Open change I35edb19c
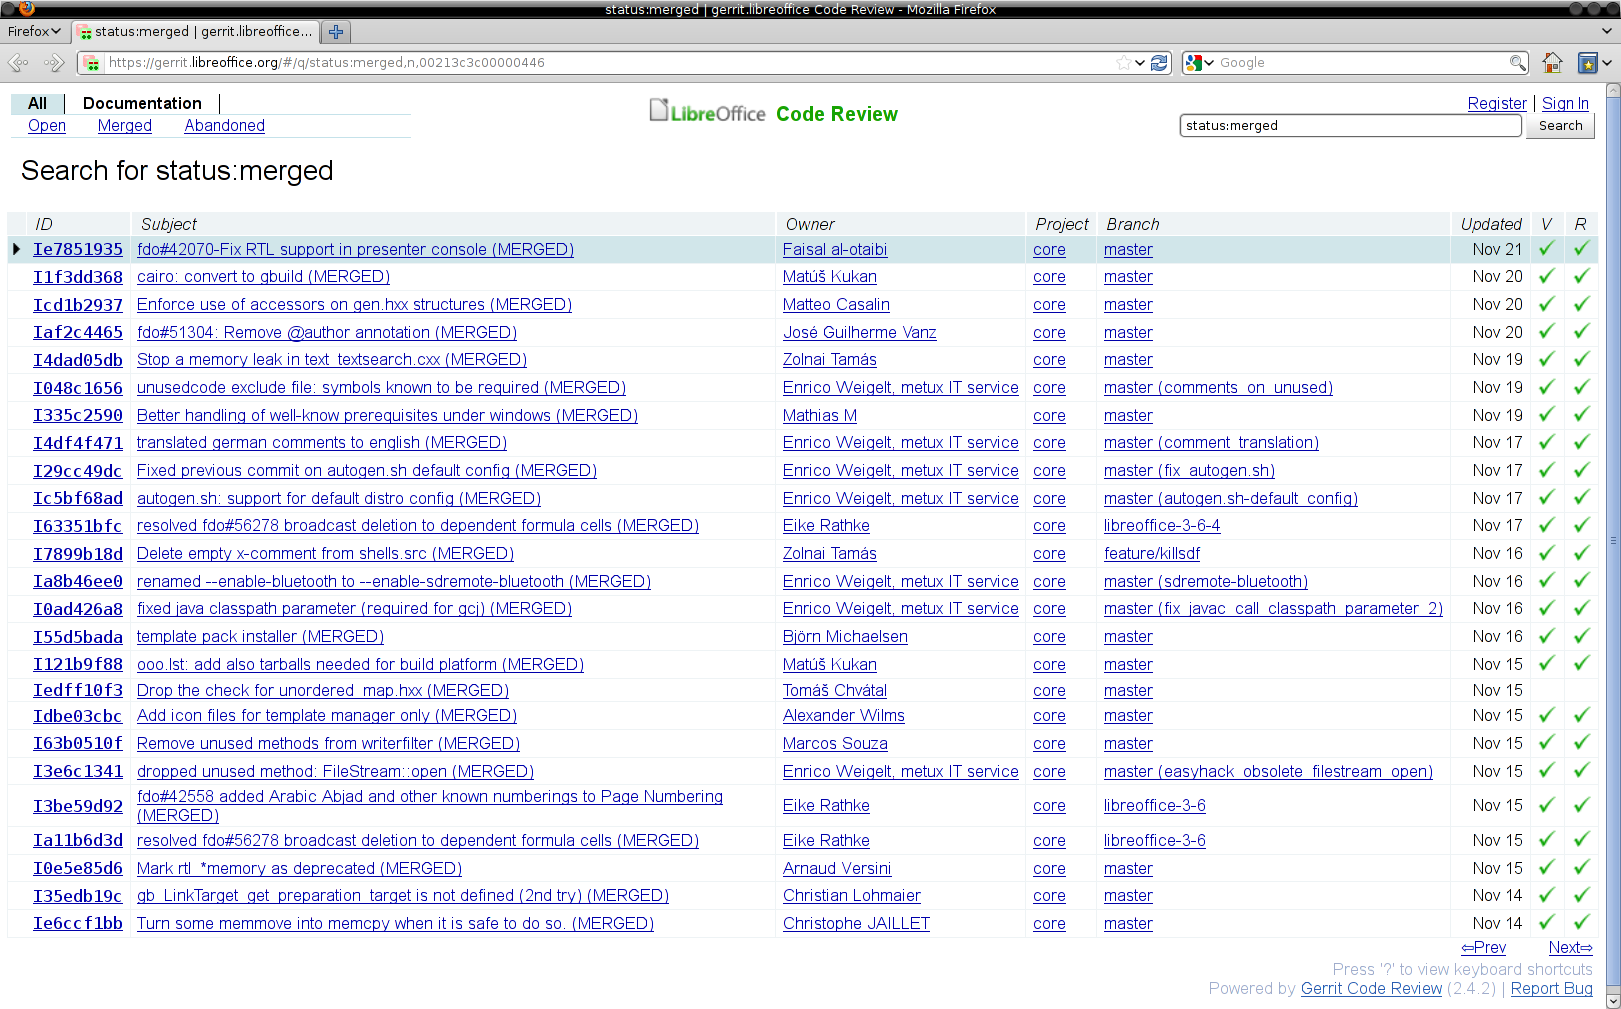Screen dimensions: 1621x1009 click(78, 895)
